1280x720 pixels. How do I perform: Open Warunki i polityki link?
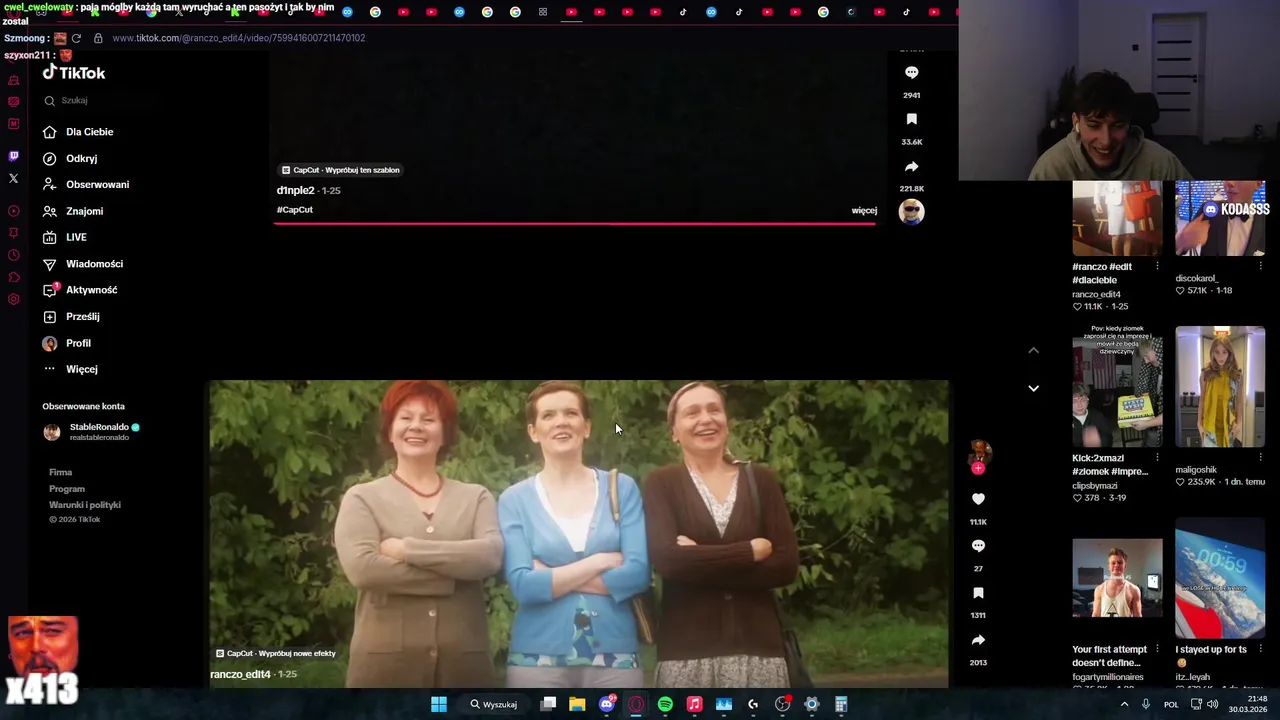coord(85,505)
